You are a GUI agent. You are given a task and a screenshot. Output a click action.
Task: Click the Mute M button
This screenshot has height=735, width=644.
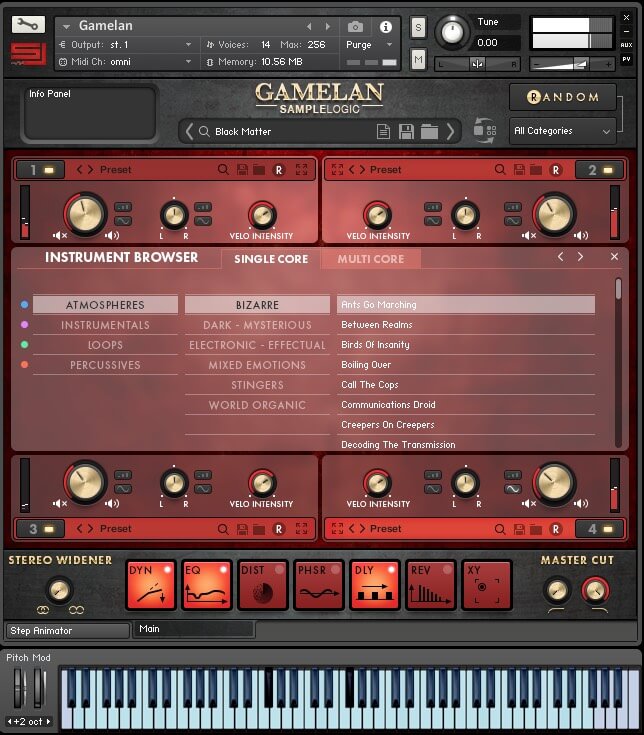pyautogui.click(x=418, y=60)
